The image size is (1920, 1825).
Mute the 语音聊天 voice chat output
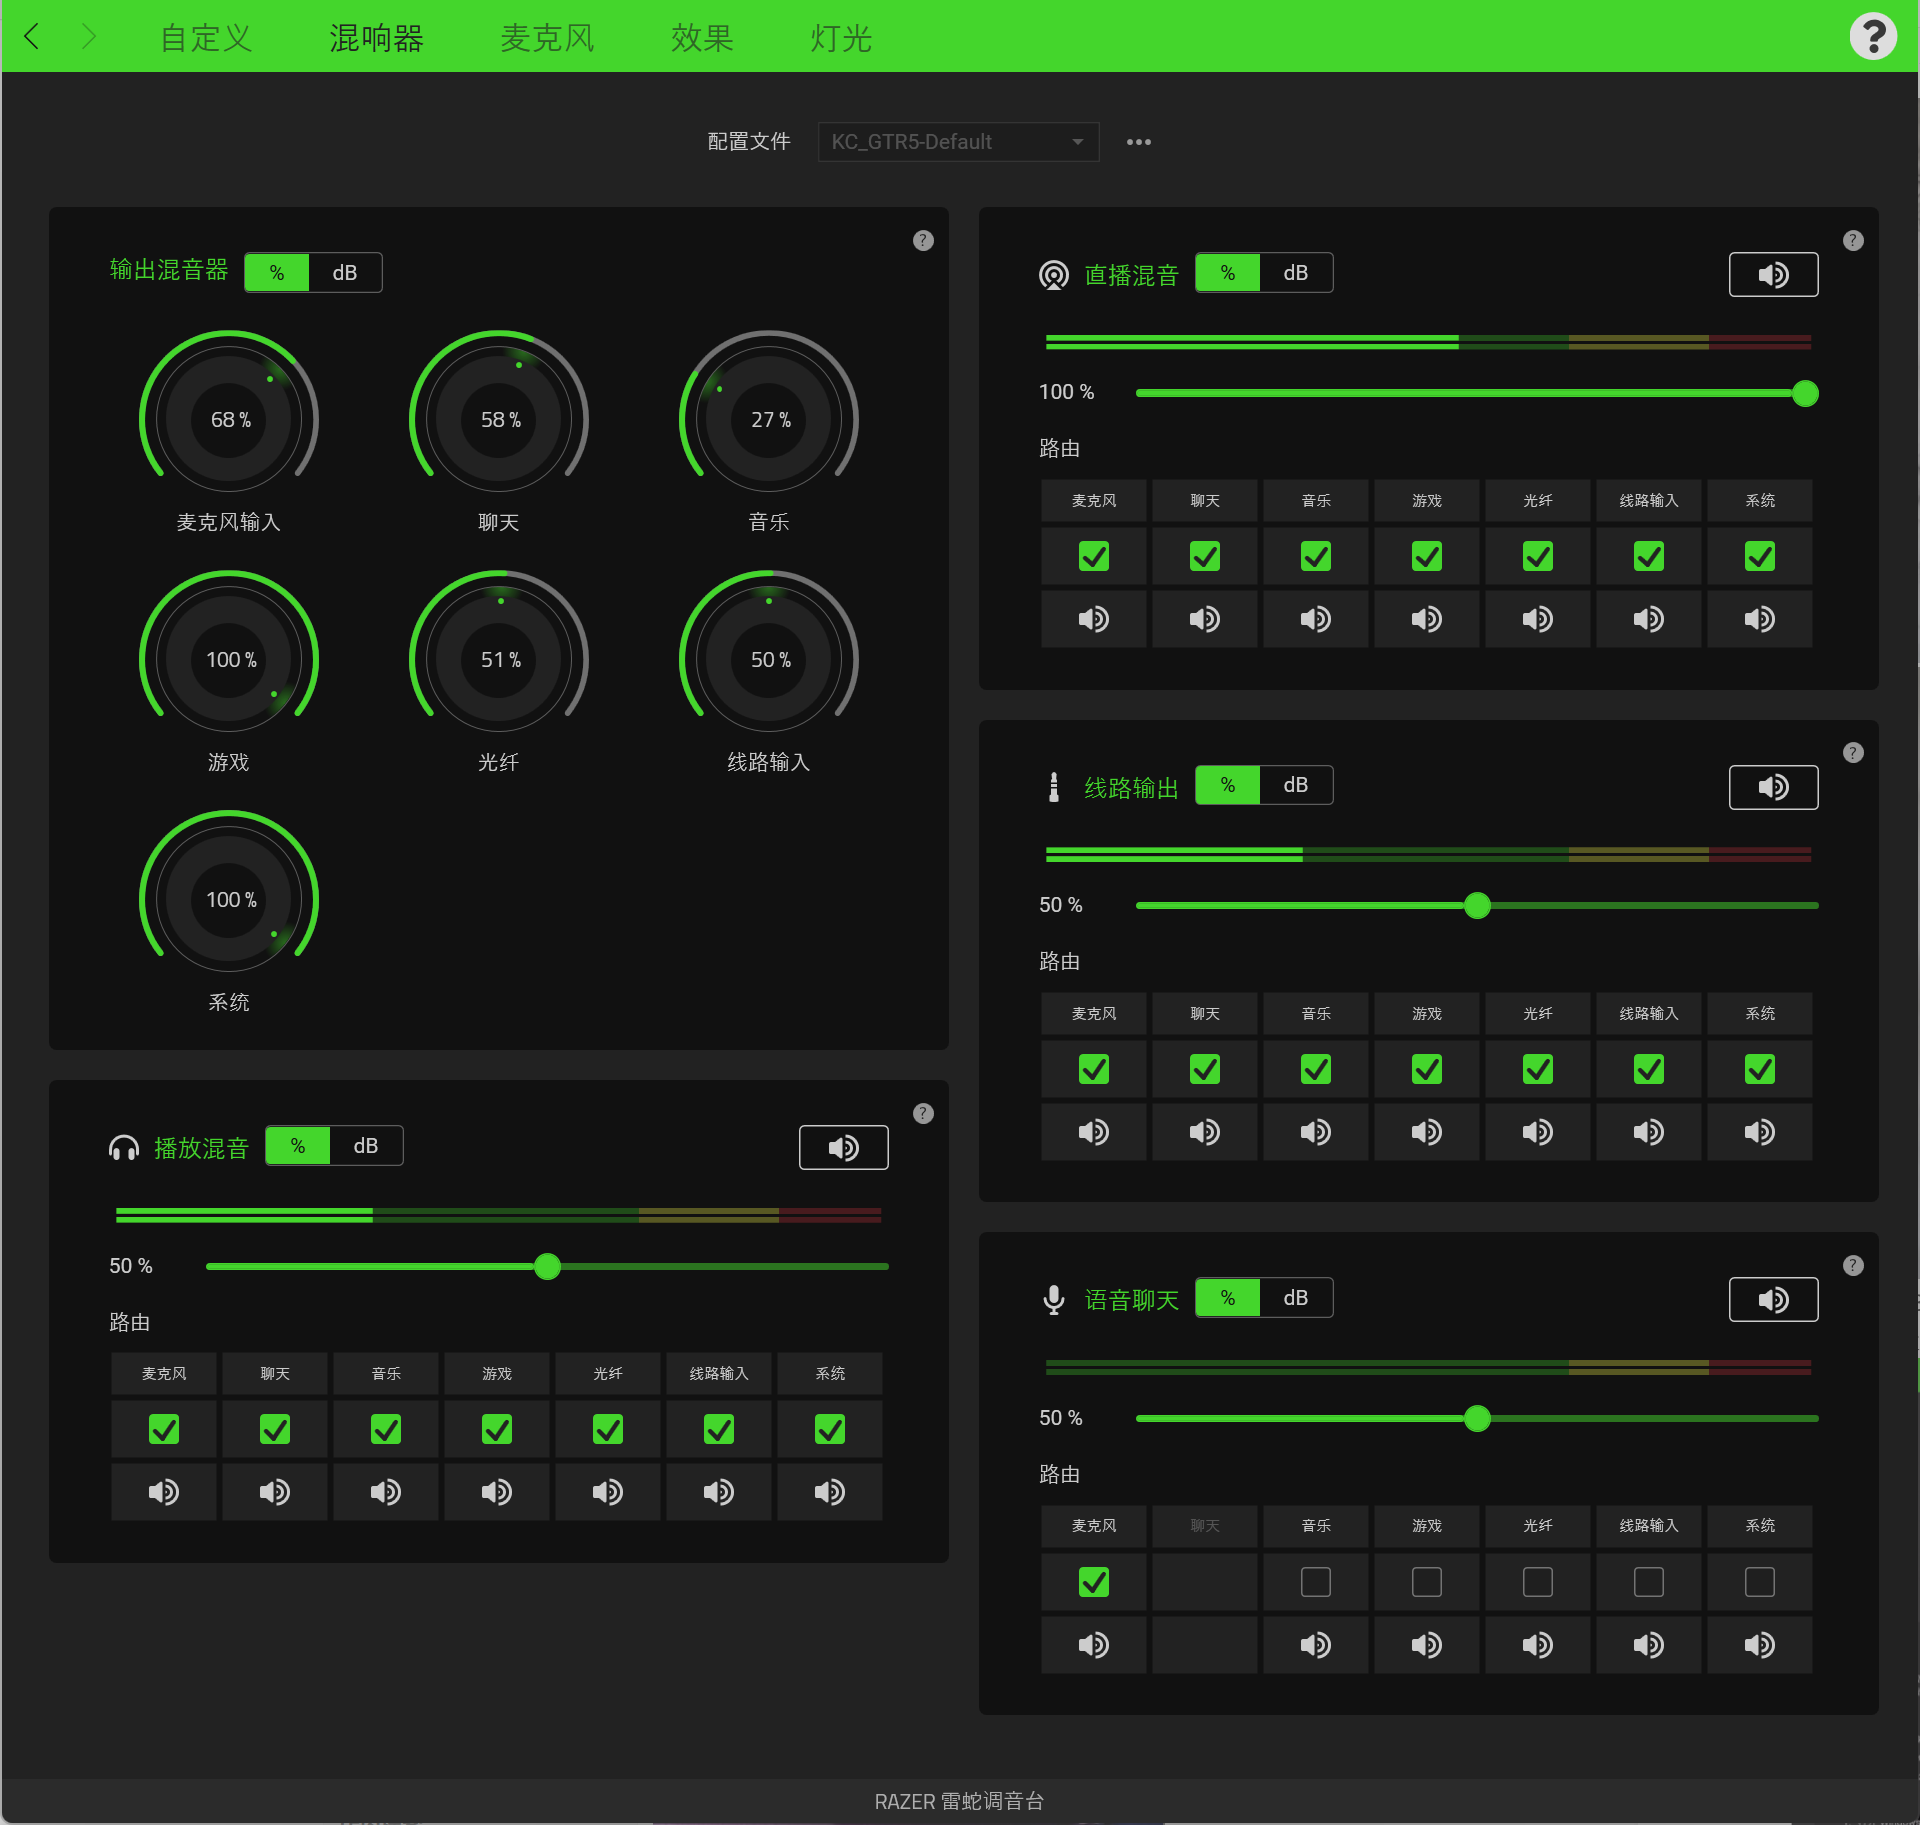pyautogui.click(x=1772, y=1300)
